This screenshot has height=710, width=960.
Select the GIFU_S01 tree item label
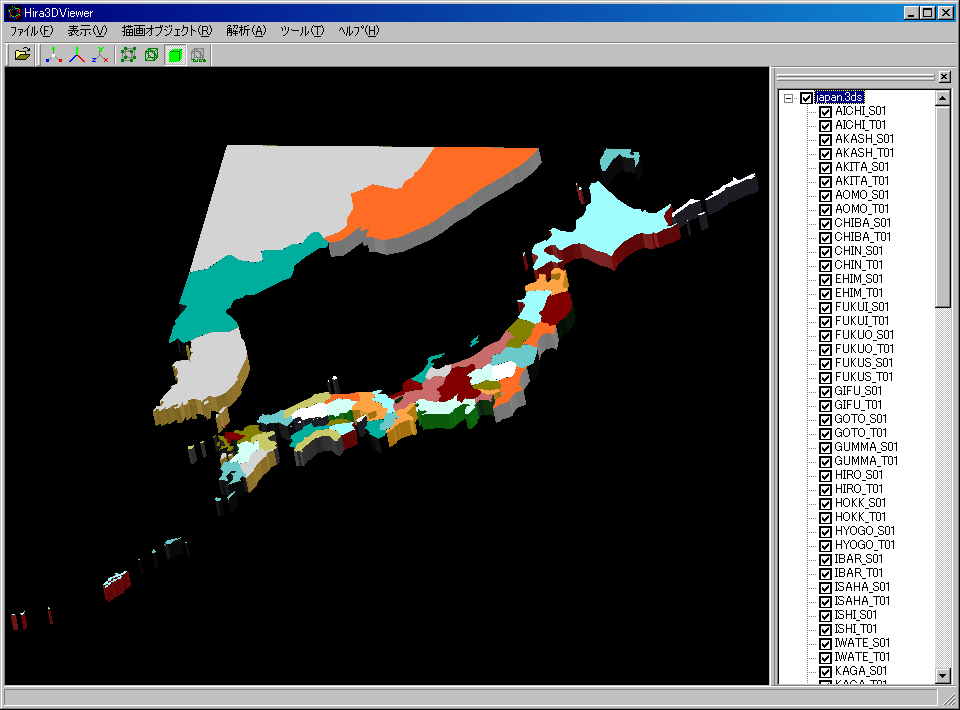coord(858,391)
